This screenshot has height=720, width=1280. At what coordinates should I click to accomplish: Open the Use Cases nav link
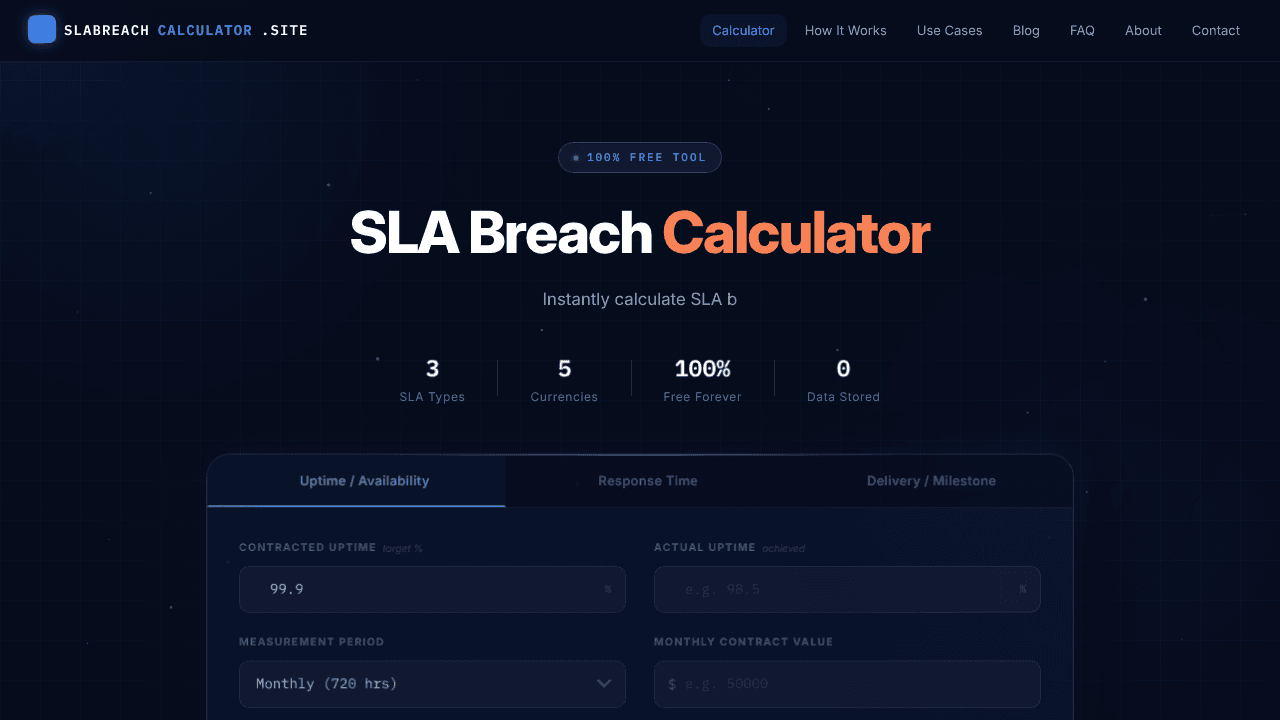[x=950, y=30]
